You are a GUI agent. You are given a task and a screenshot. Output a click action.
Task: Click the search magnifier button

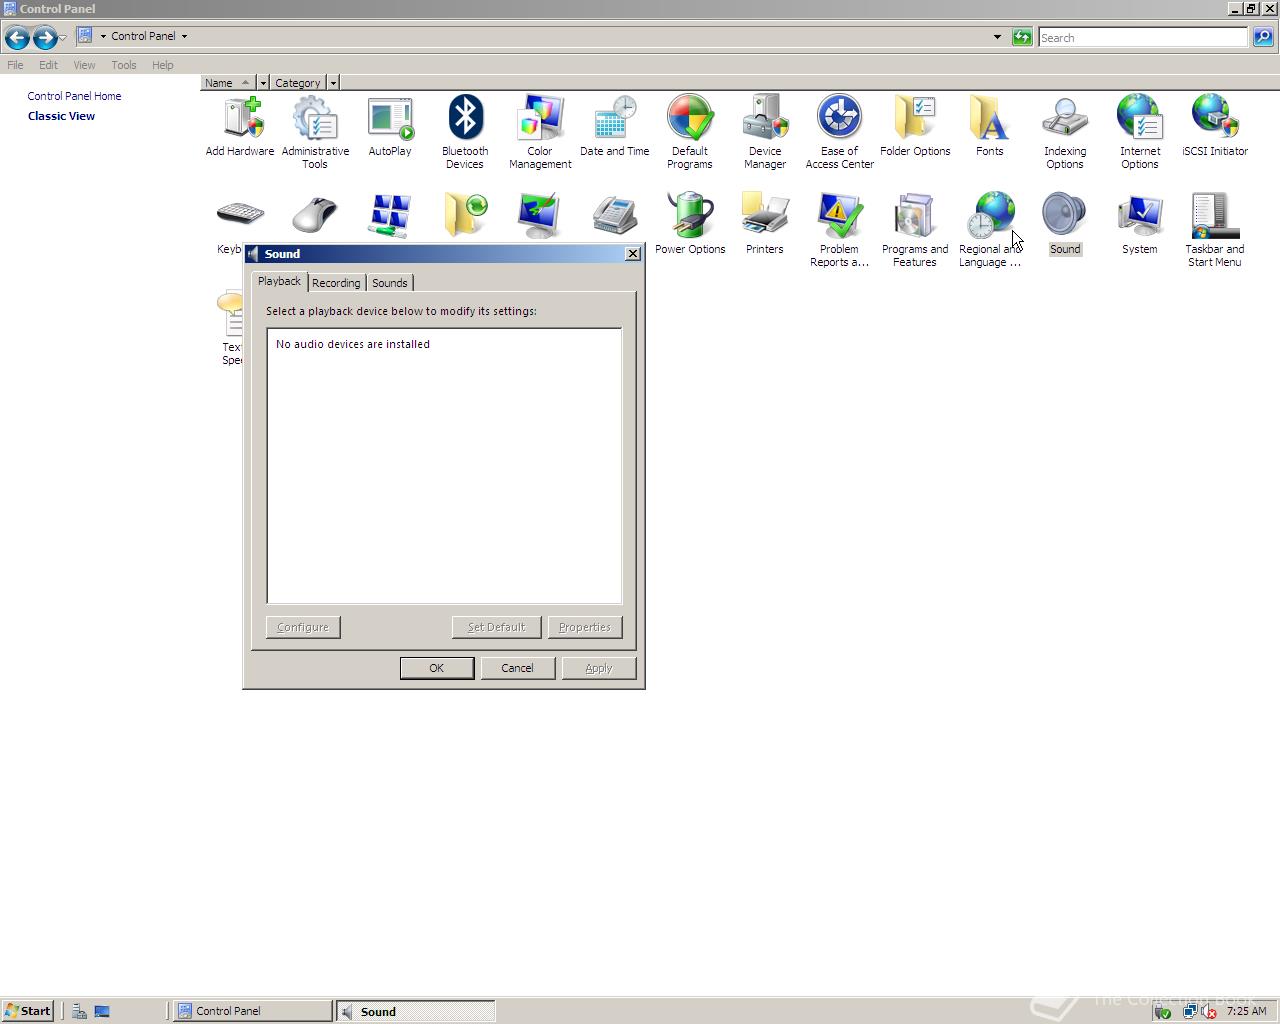[x=1263, y=37]
